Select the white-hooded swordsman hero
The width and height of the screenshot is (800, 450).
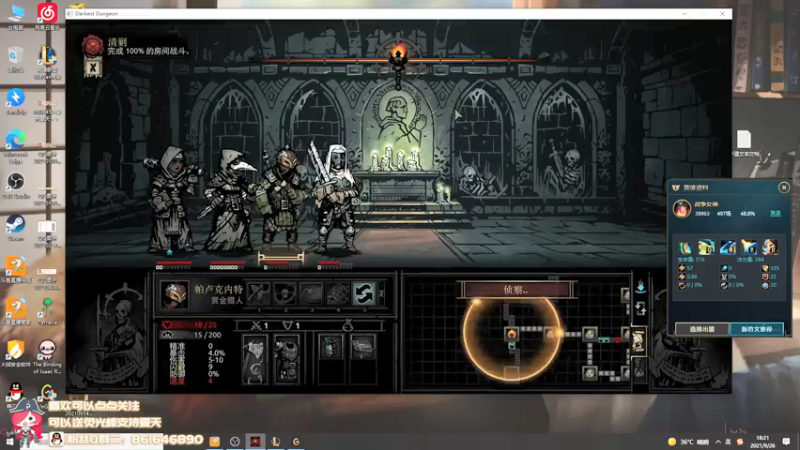pos(334,198)
